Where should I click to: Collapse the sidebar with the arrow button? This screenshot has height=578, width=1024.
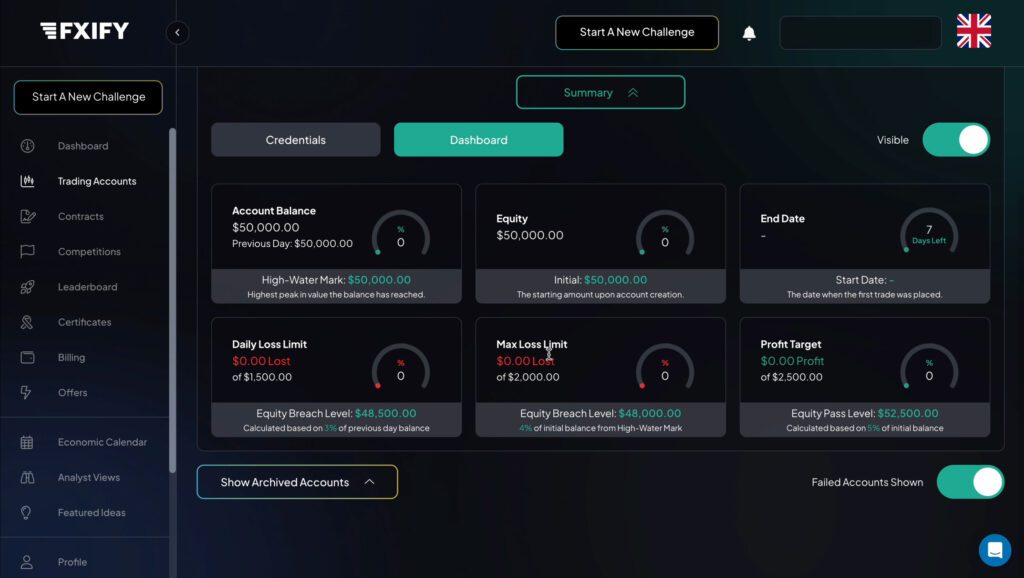tap(177, 32)
